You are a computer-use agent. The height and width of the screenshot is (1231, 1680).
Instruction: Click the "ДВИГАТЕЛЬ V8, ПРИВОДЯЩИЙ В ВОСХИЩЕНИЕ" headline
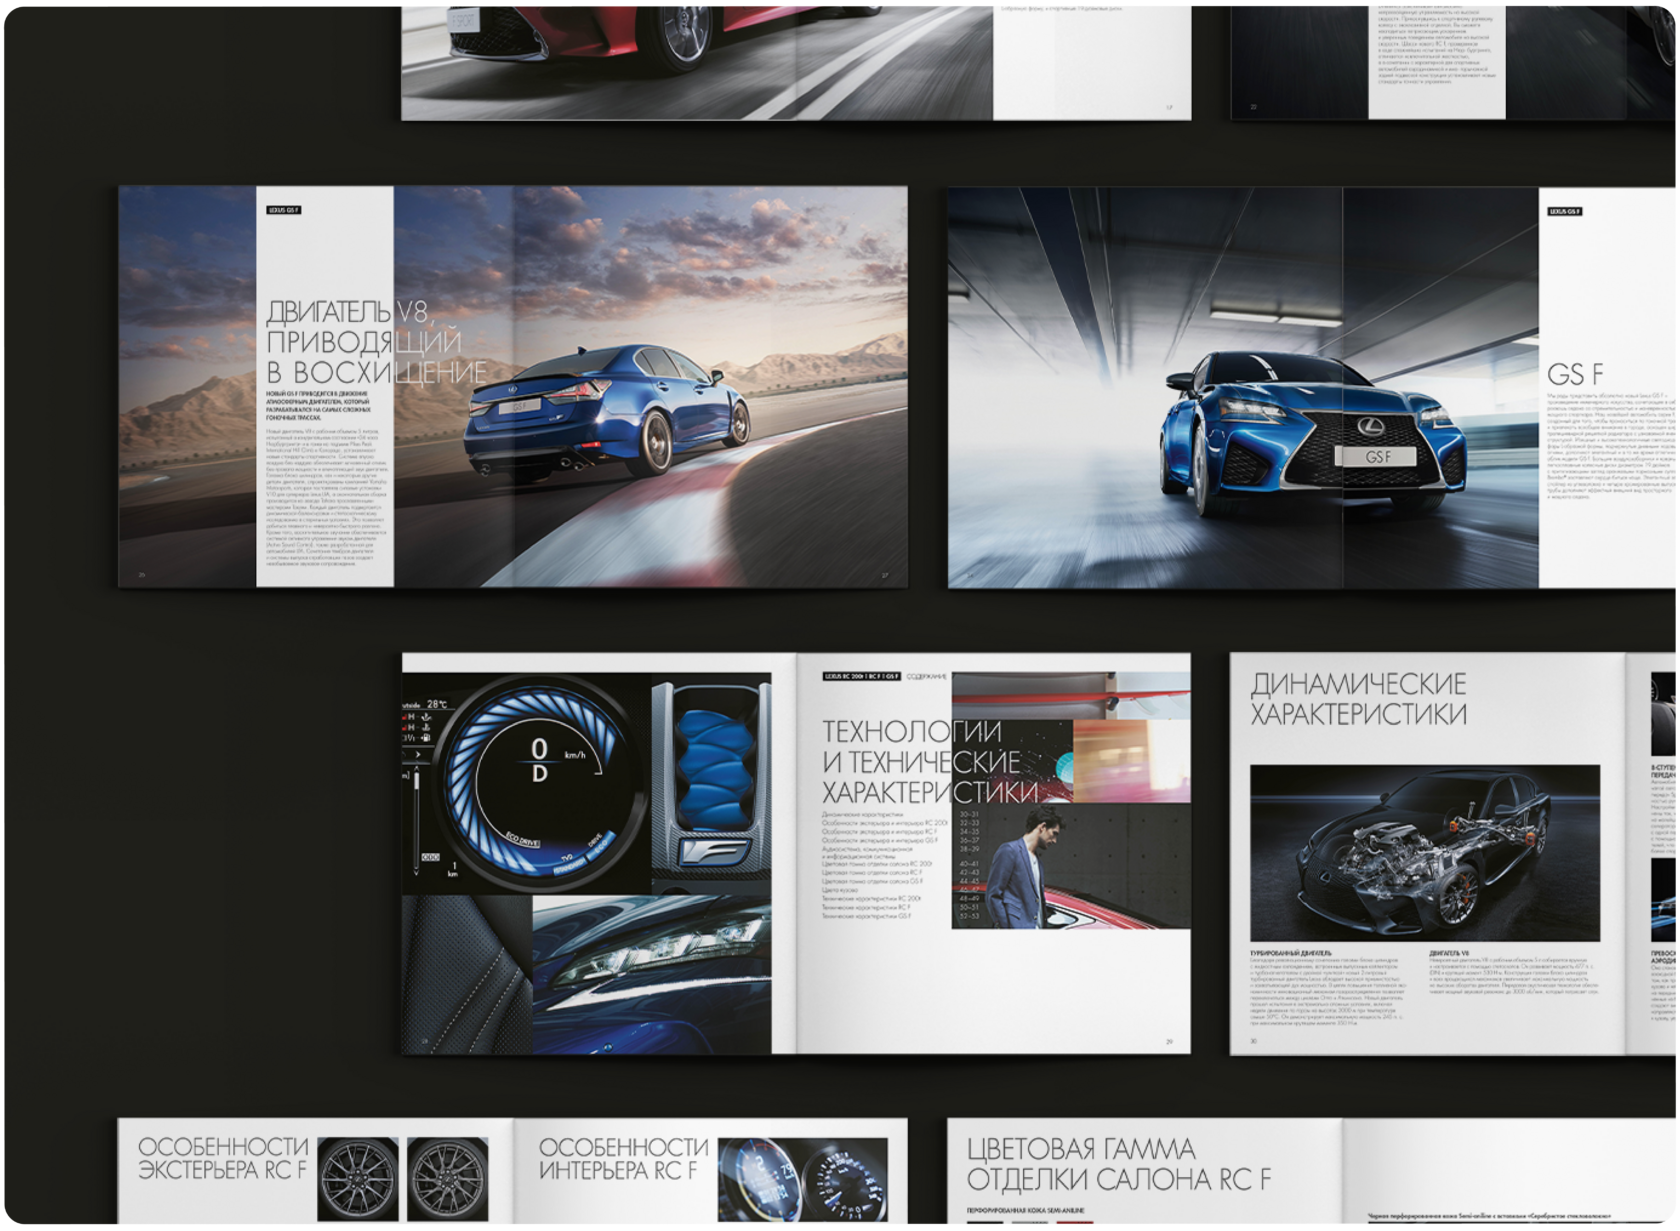point(377,342)
